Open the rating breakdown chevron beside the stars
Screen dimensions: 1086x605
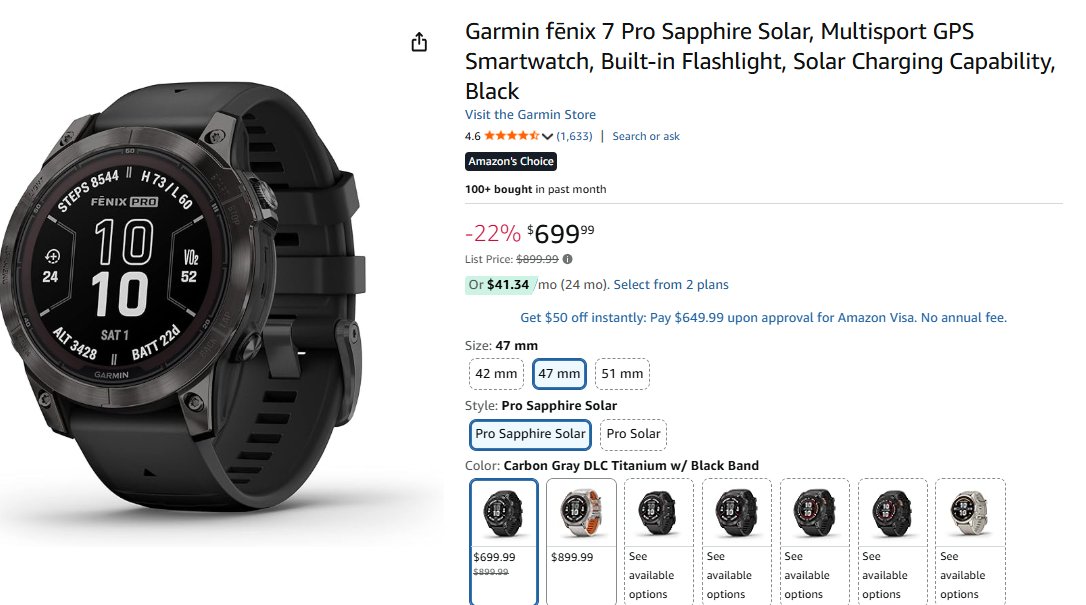548,137
